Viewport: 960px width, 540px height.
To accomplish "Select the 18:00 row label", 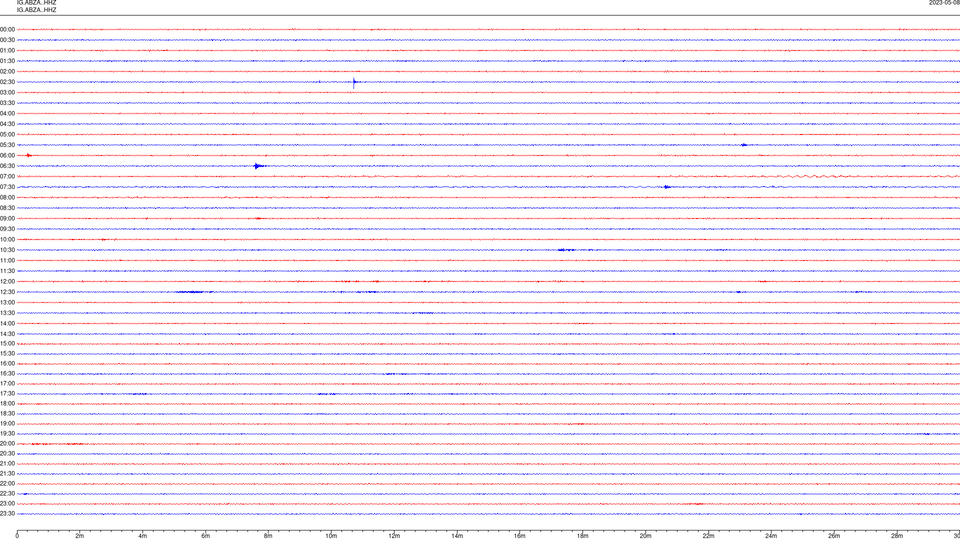I will click(x=7, y=403).
